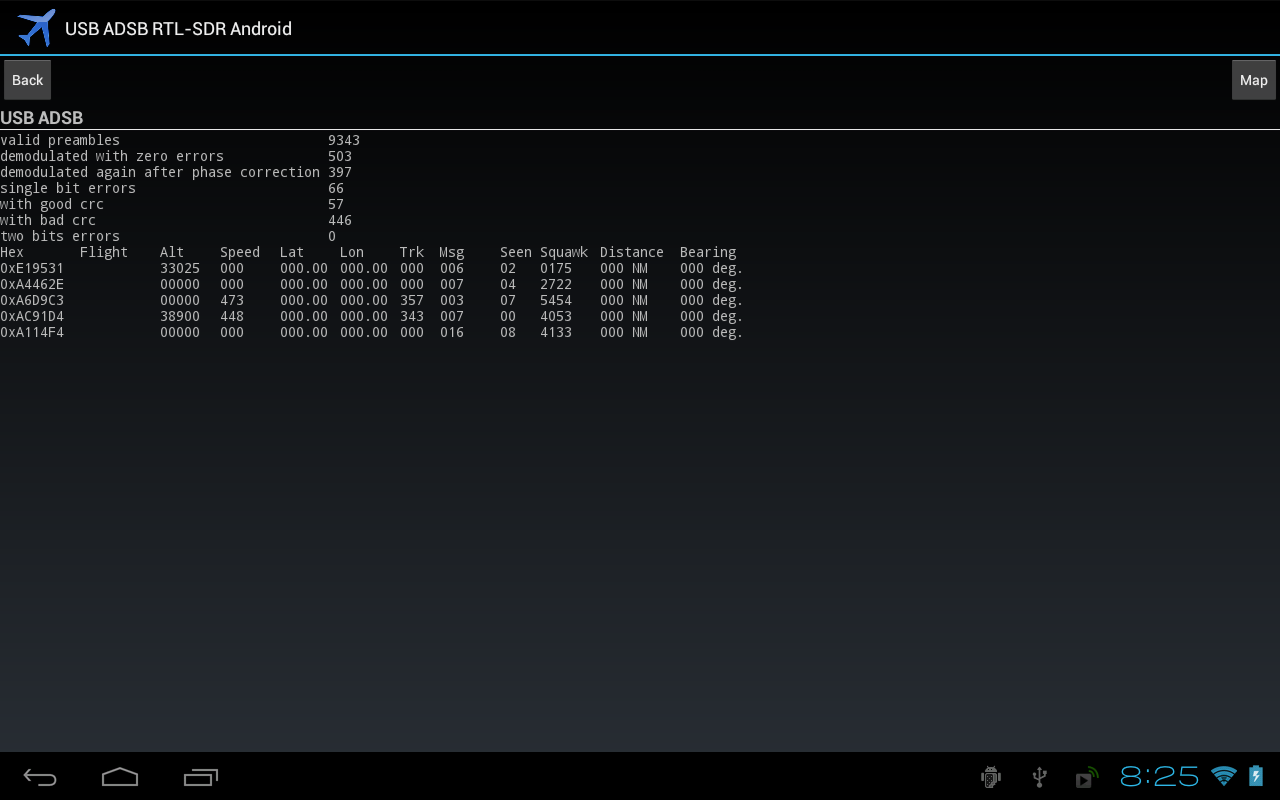Tap the Wi-Fi signal icon
The image size is (1280, 800).
(x=1223, y=776)
